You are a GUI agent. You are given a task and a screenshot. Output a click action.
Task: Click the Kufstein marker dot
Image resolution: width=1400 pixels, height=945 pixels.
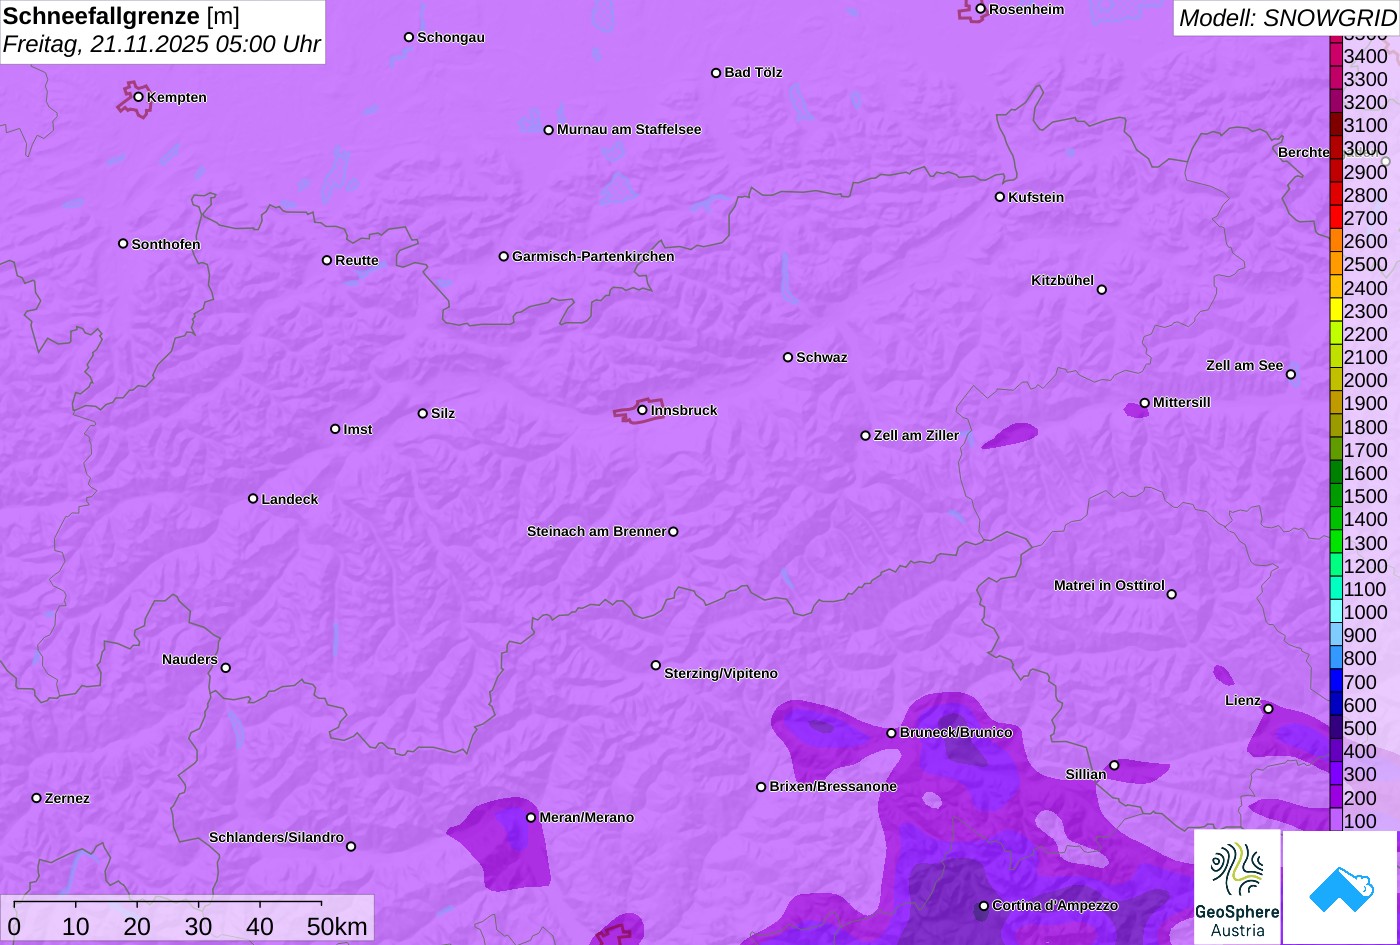[1000, 196]
